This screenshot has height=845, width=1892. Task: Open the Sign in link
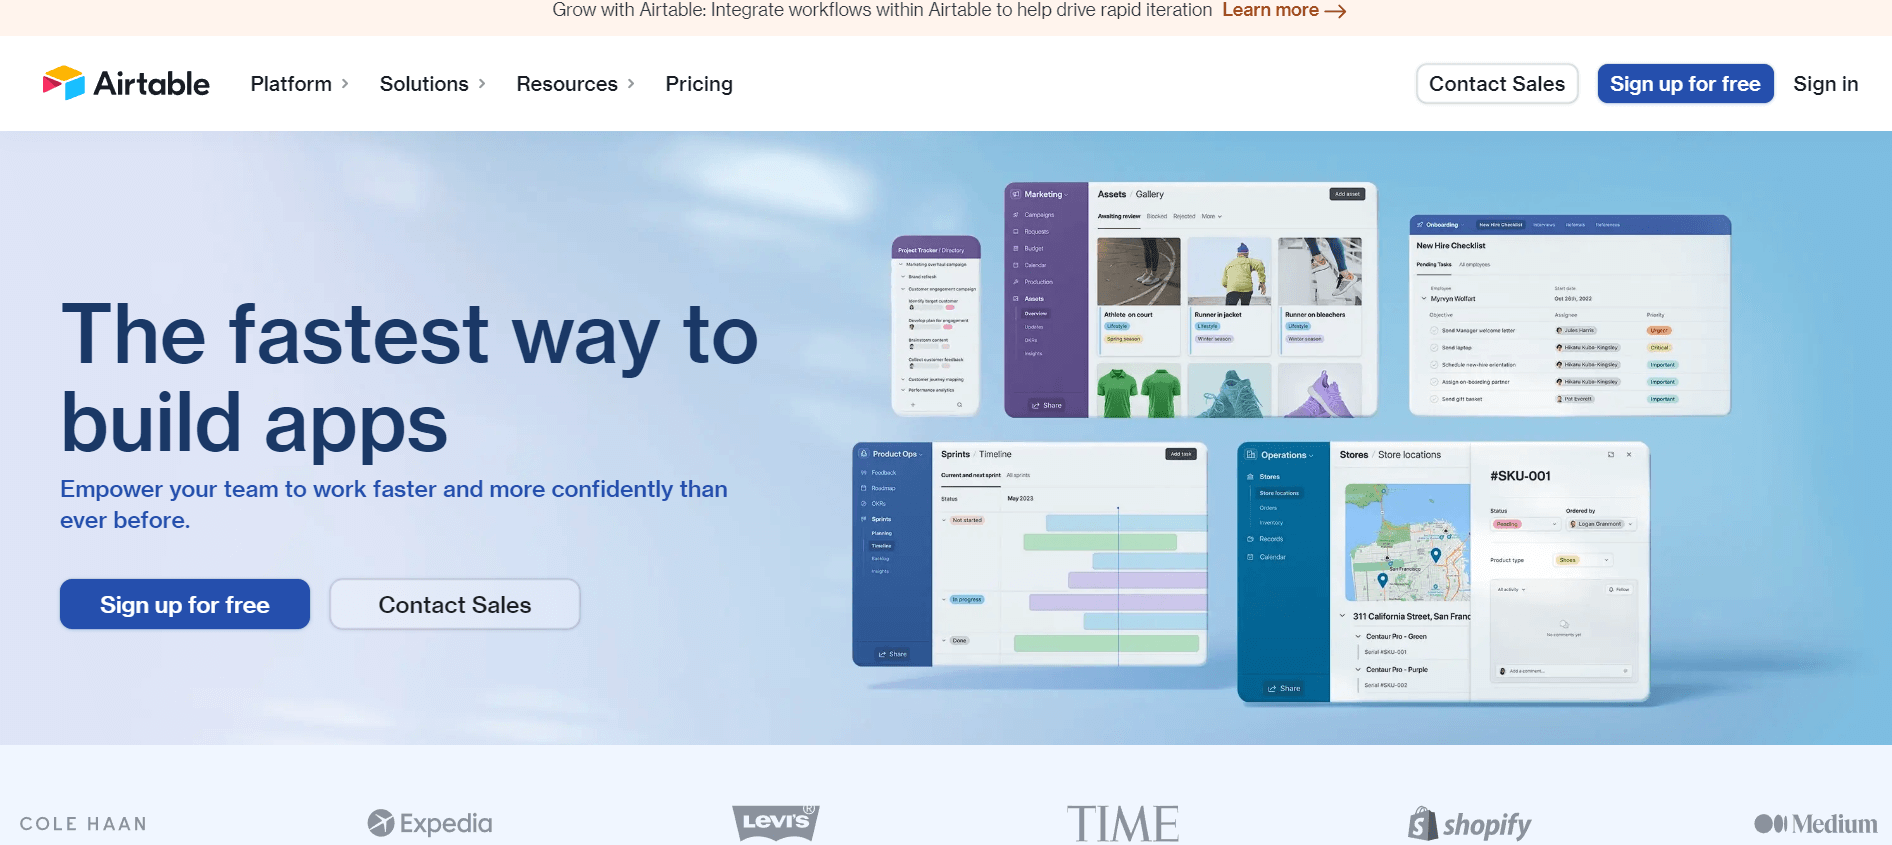1825,84
